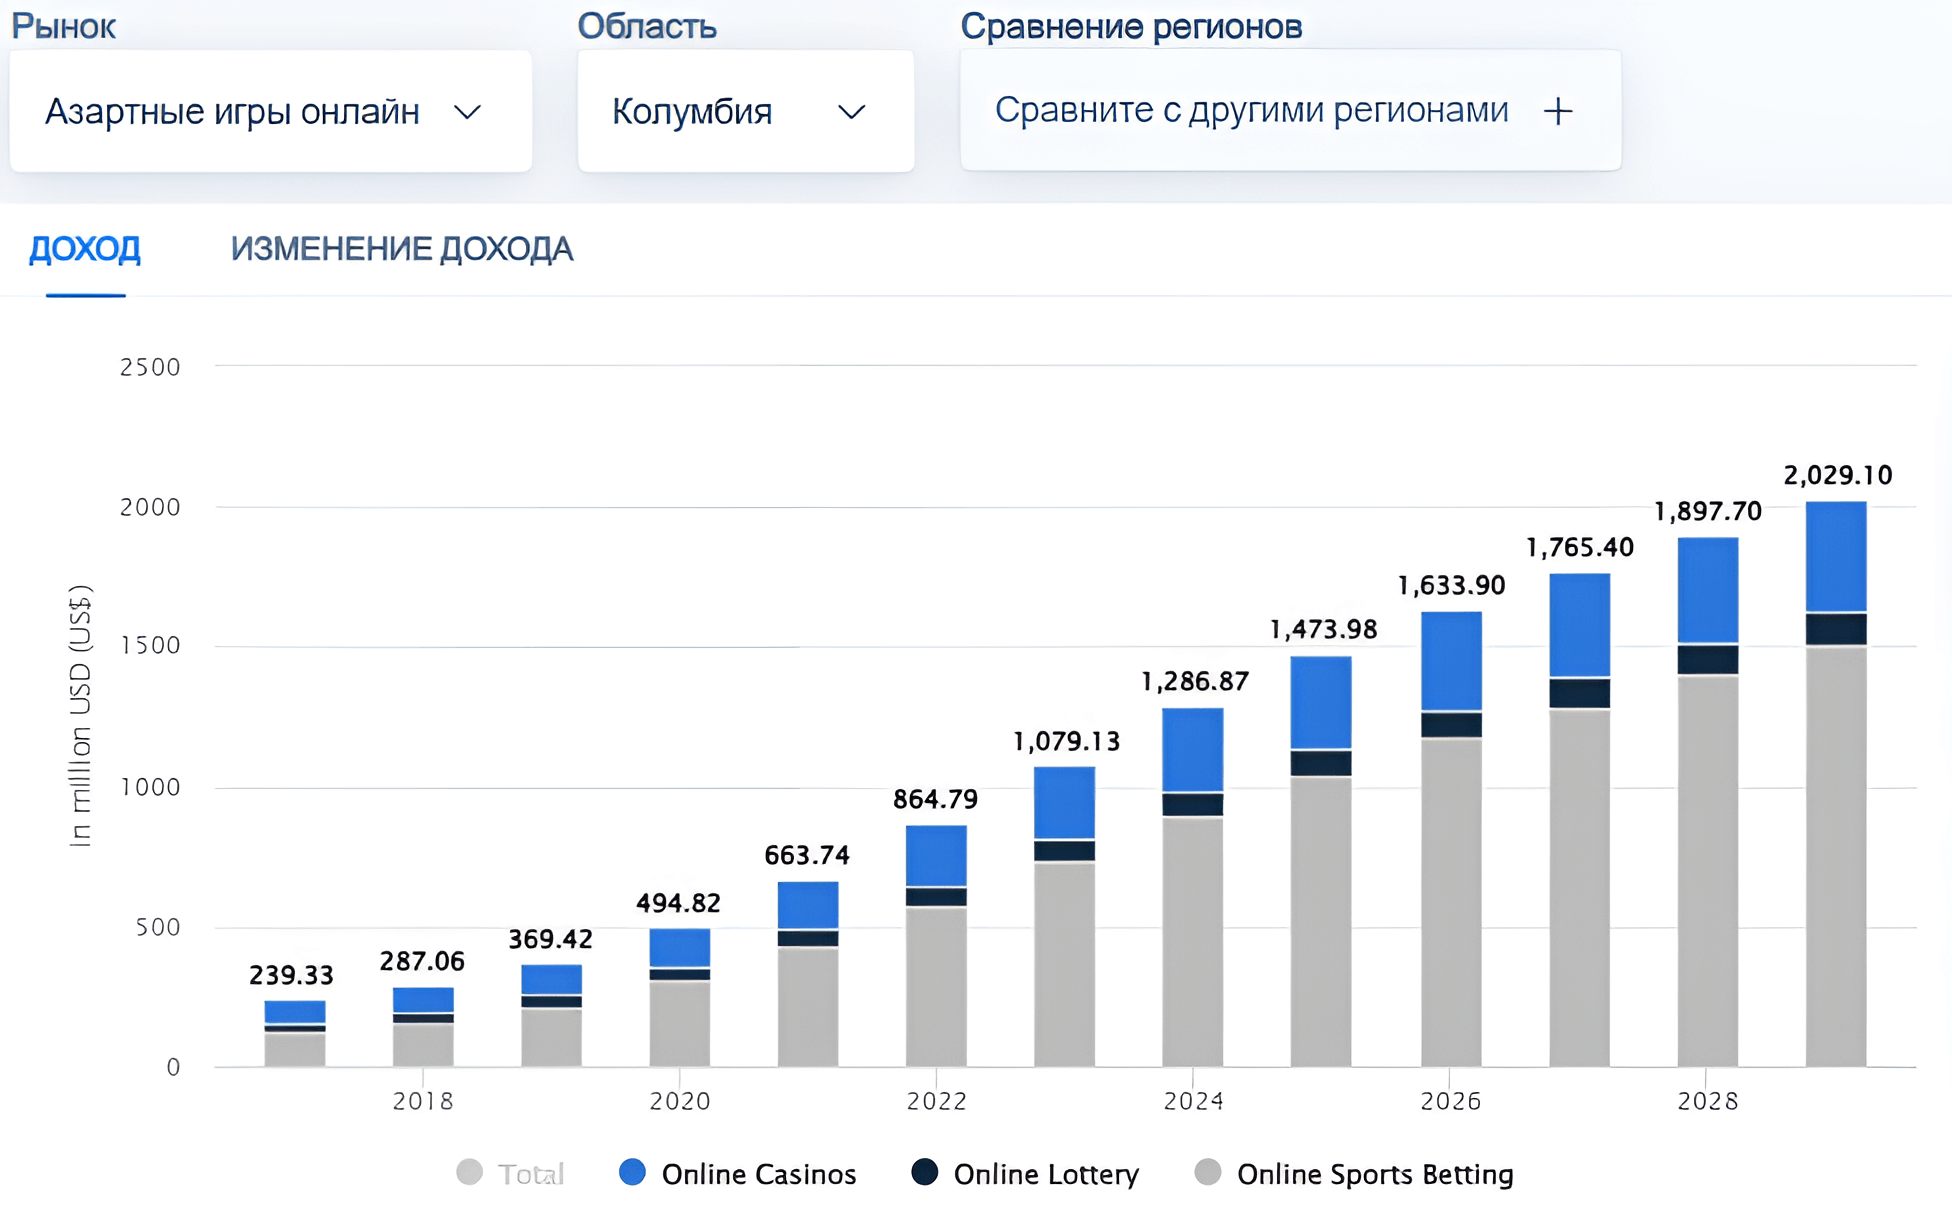
Task: Click the bar labeled 2,029.10
Action: click(1836, 785)
